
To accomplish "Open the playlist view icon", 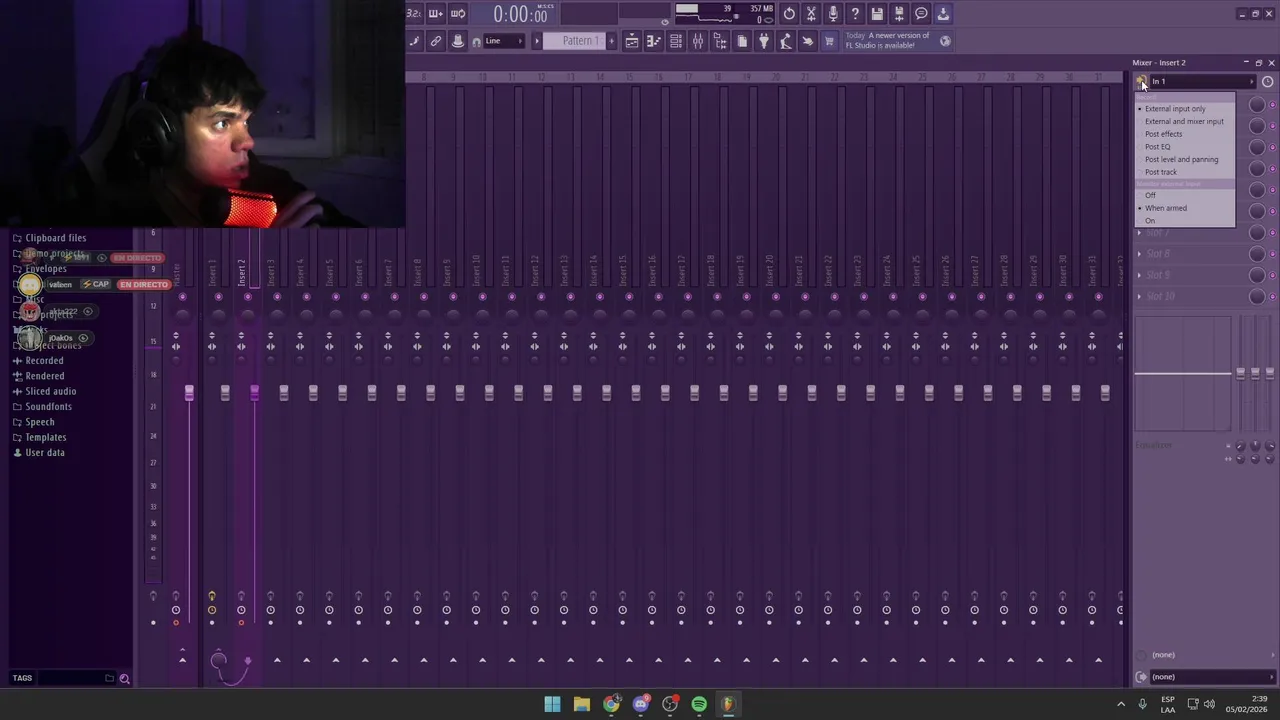I will 632,41.
